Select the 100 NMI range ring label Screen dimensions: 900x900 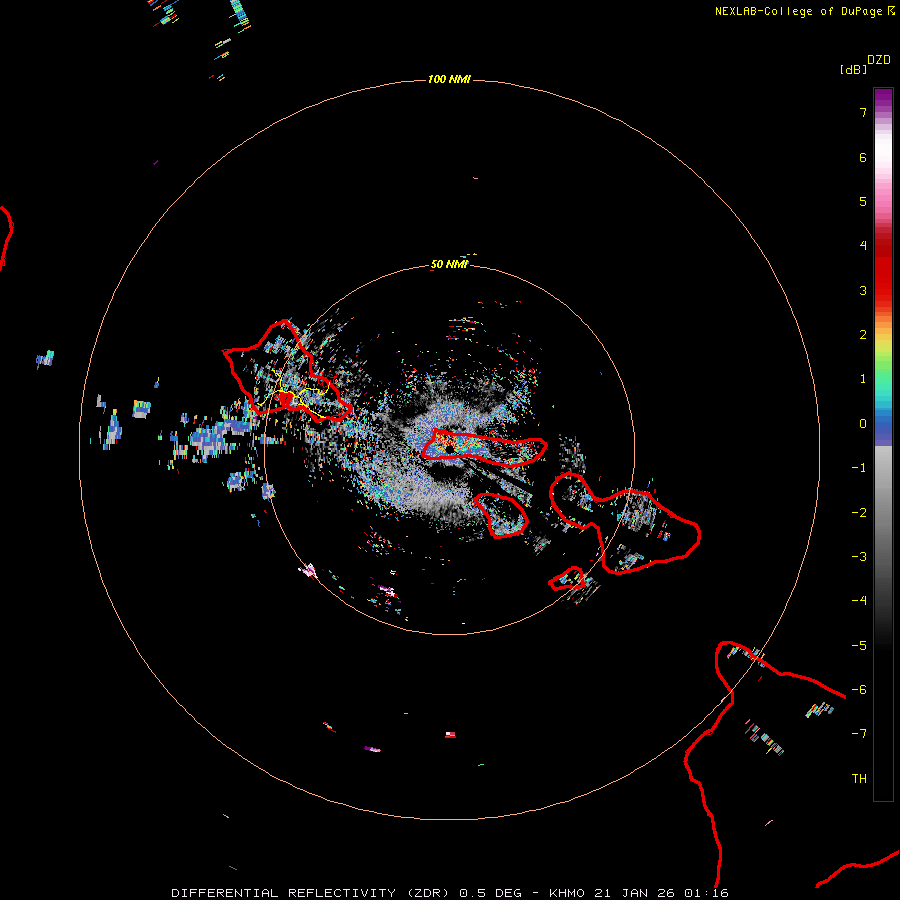449,79
